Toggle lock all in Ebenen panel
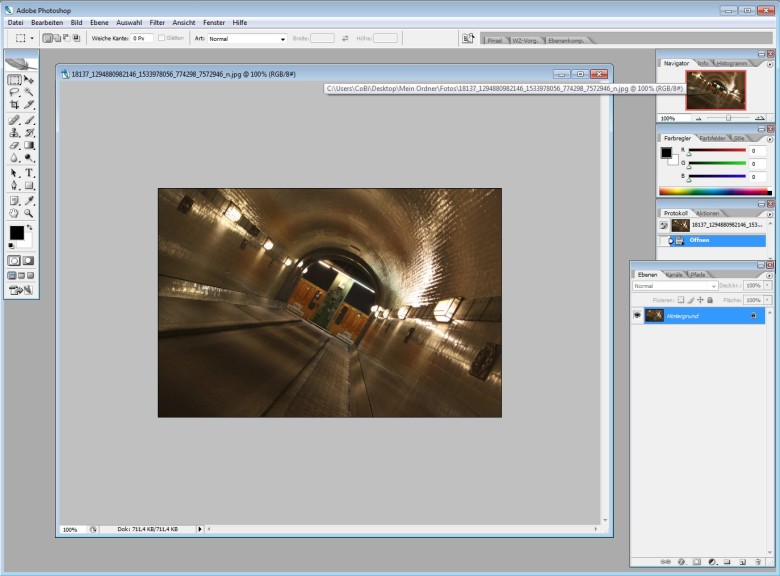Viewport: 780px width, 576px height. (710, 300)
